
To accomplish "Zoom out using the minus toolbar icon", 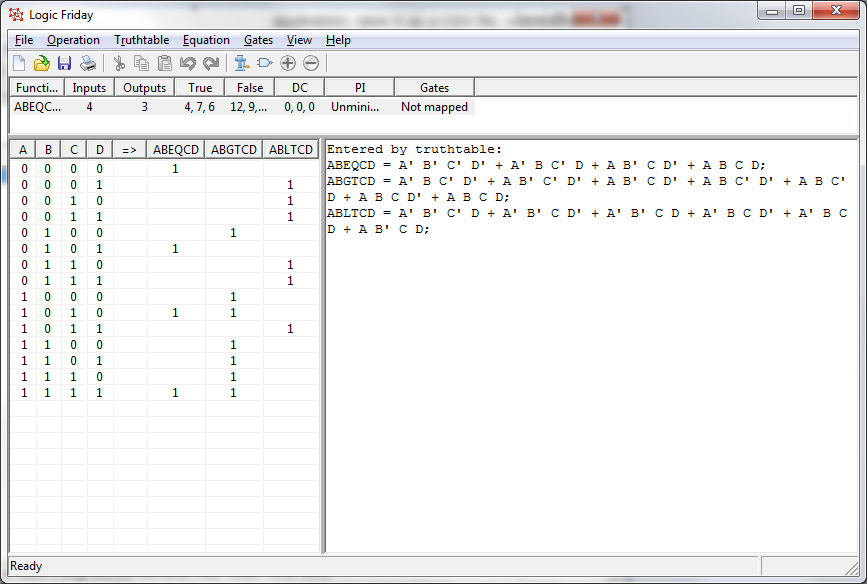I will click(x=310, y=62).
